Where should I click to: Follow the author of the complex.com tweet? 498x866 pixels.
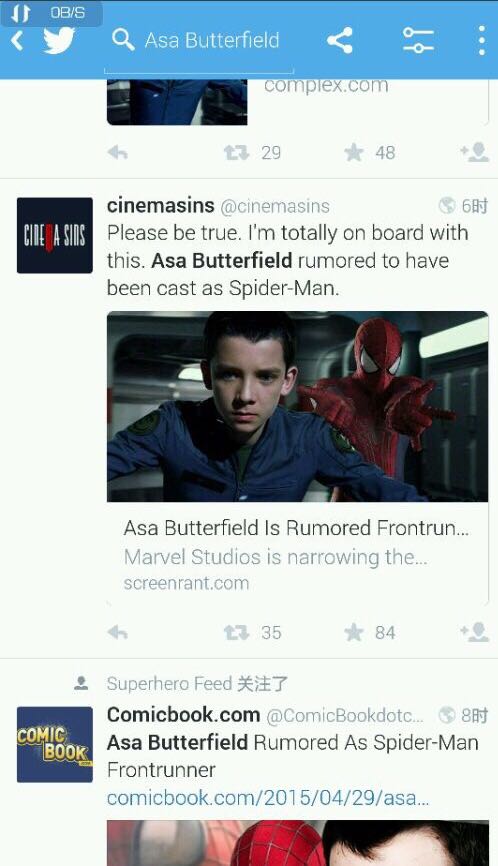(475, 152)
